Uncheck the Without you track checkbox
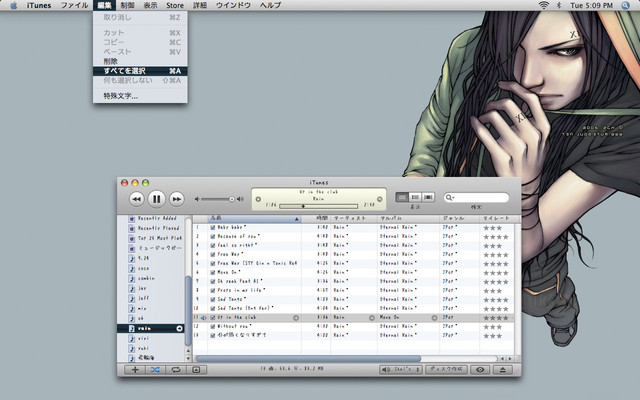 (x=213, y=327)
